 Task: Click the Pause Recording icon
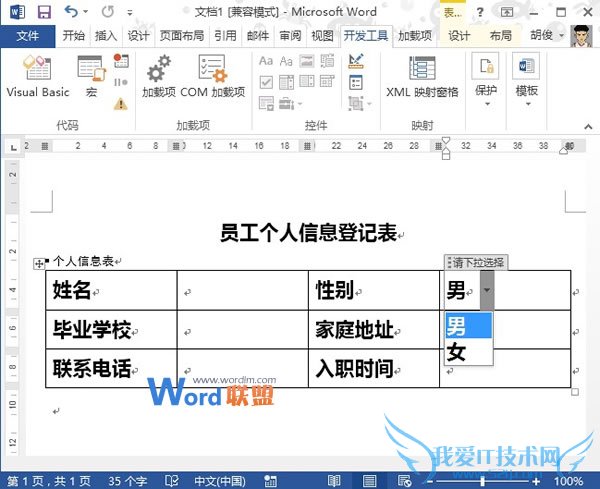(x=121, y=82)
